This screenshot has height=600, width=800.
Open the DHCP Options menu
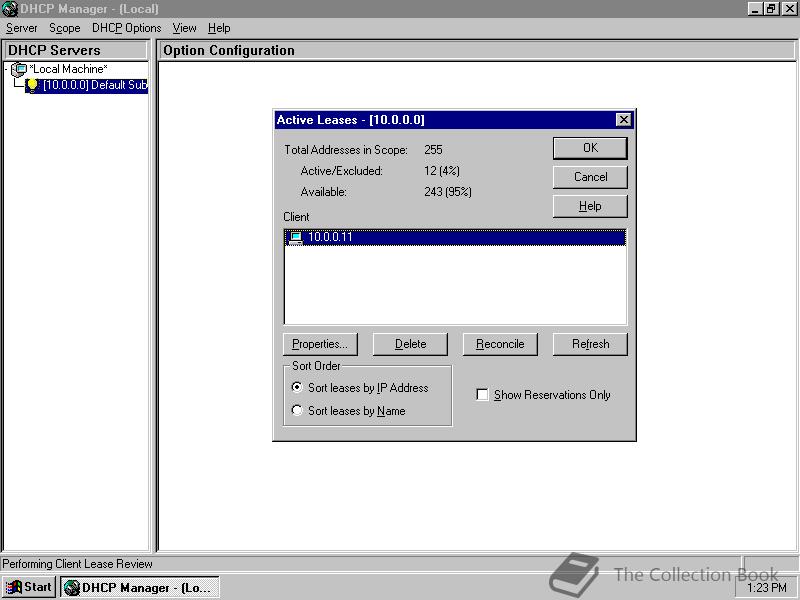pyautogui.click(x=127, y=28)
